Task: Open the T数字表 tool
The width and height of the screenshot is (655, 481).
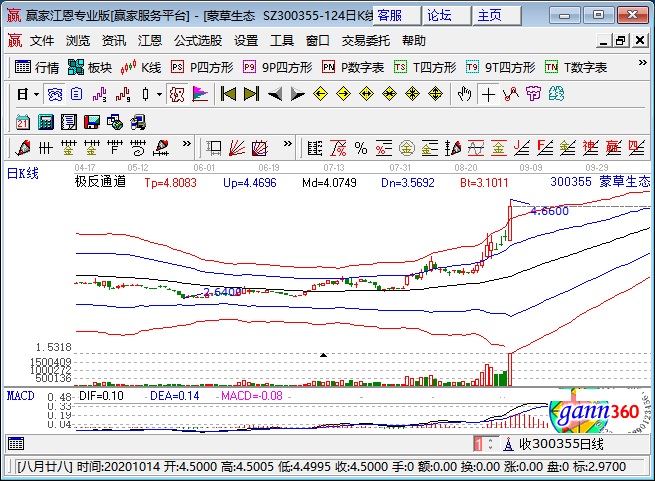Action: pyautogui.click(x=576, y=67)
